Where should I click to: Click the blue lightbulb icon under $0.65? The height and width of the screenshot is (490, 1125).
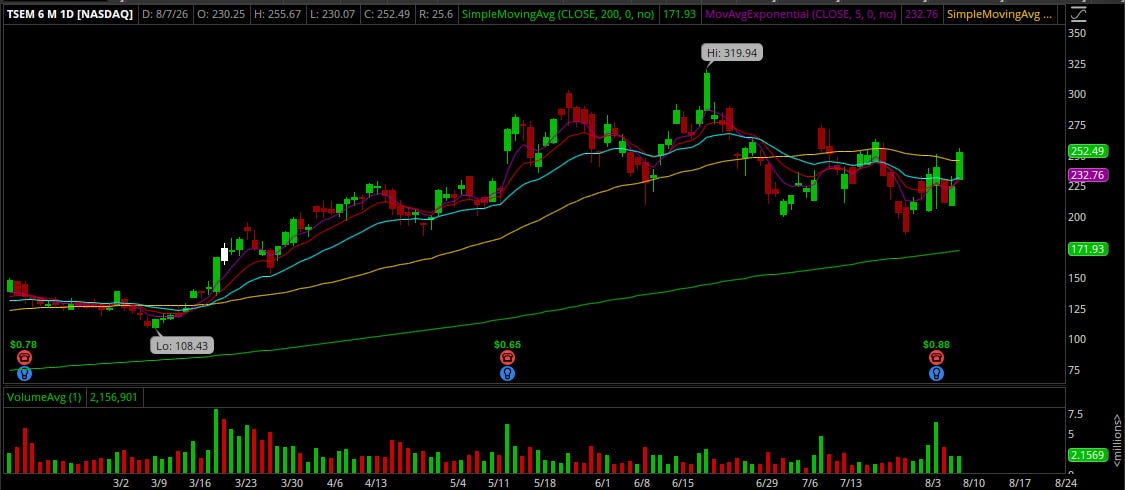[507, 374]
